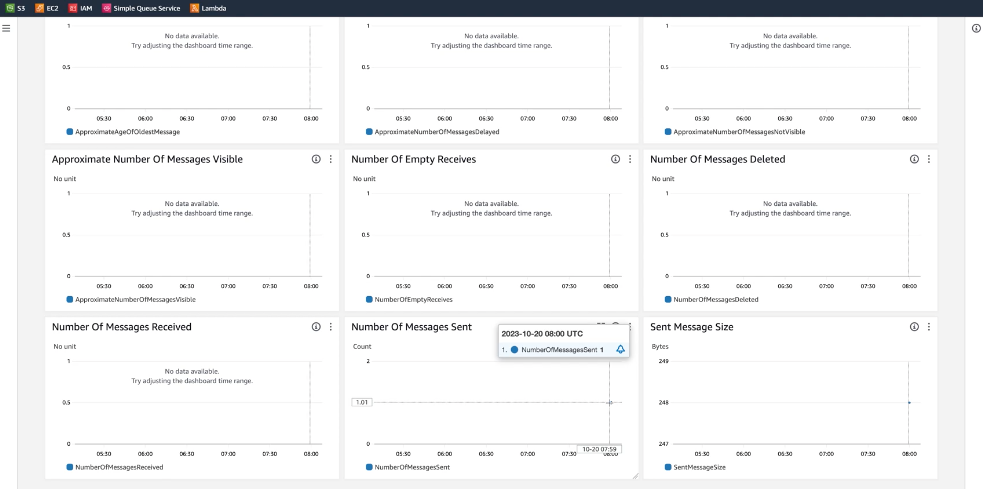Viewport: 983px width, 489px height.
Task: Show info for Number Of Messages Received
Action: click(316, 327)
